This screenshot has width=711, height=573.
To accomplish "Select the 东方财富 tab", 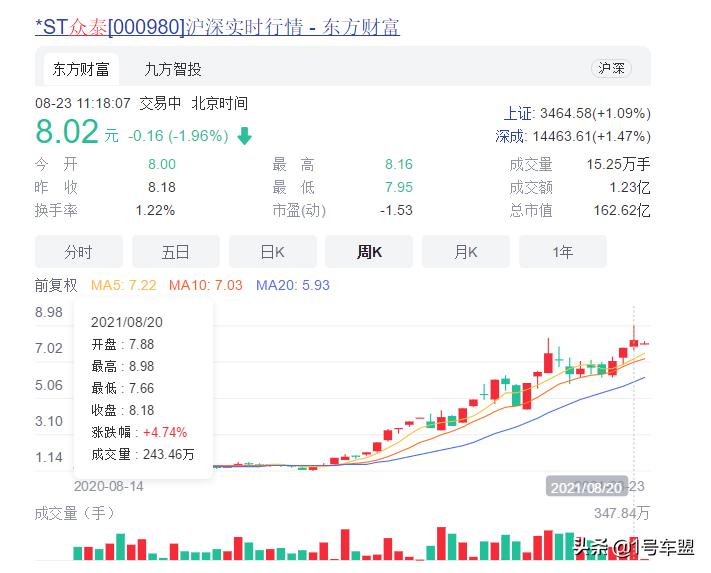I will [81, 69].
